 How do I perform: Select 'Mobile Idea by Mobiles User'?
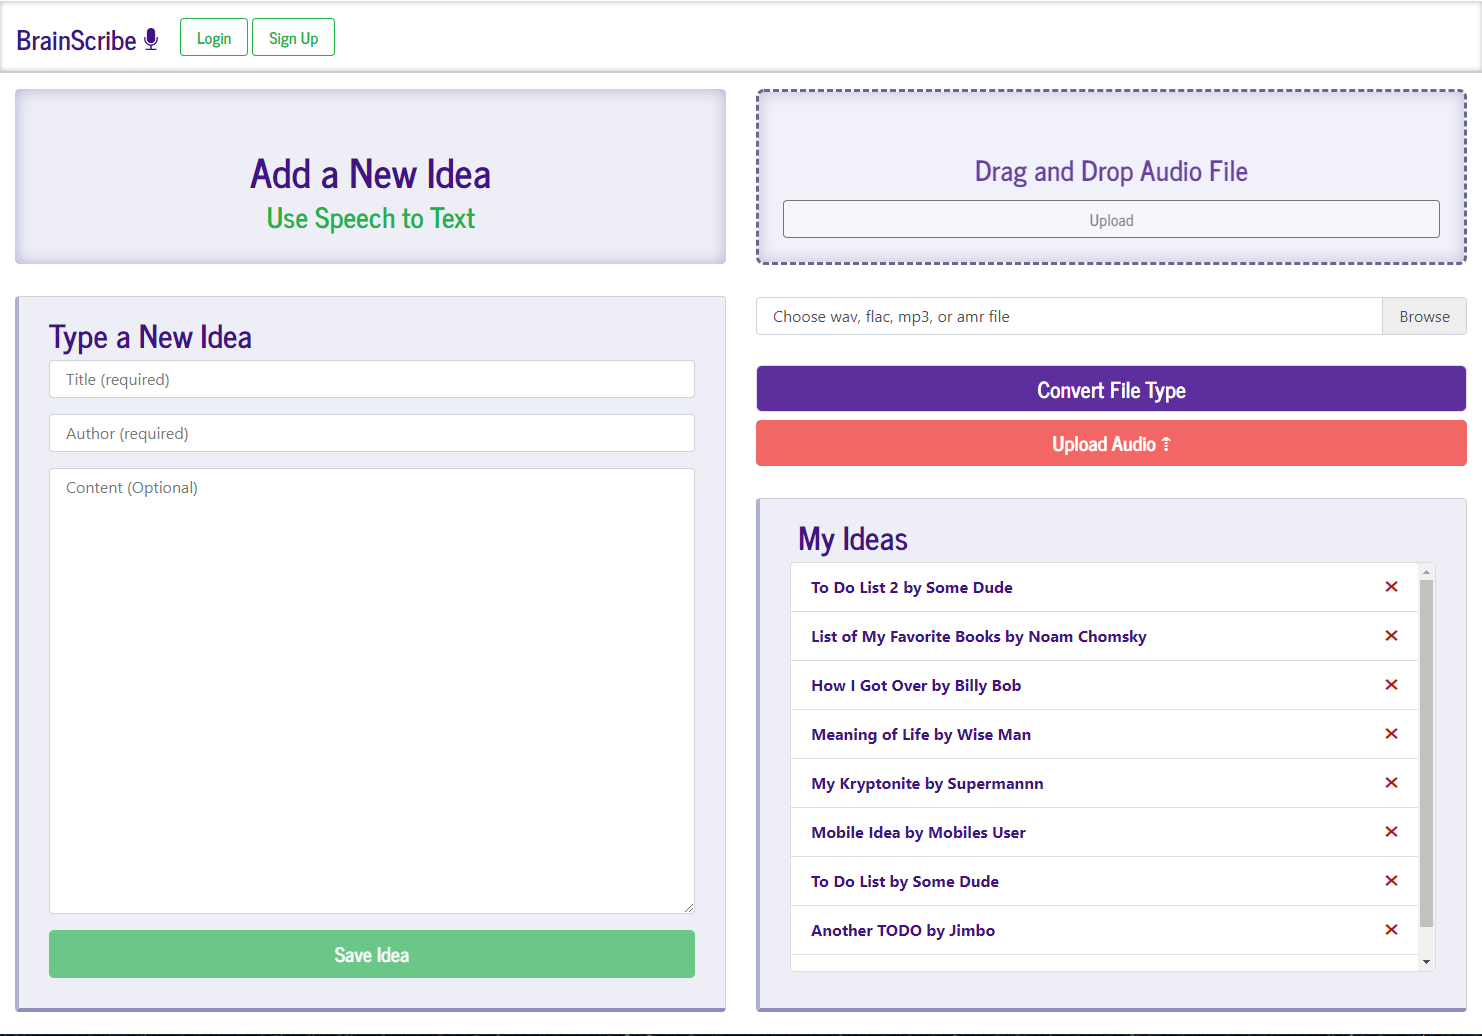(x=918, y=832)
